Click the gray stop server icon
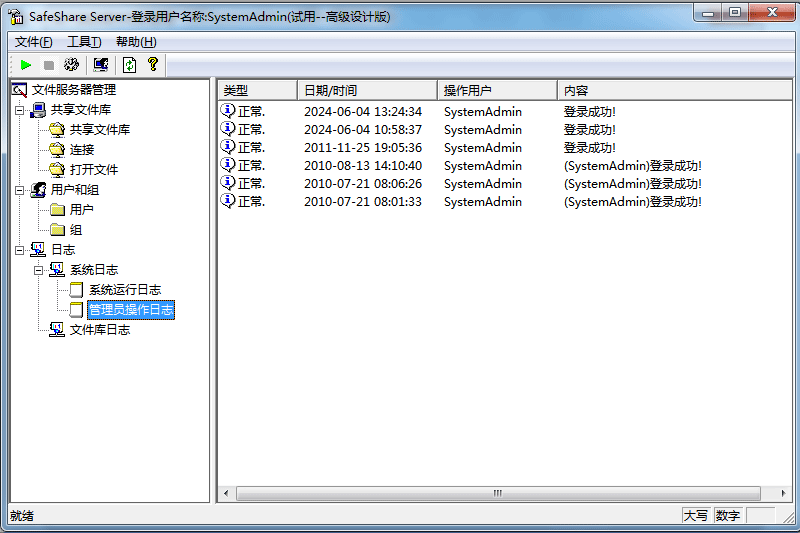 click(49, 65)
